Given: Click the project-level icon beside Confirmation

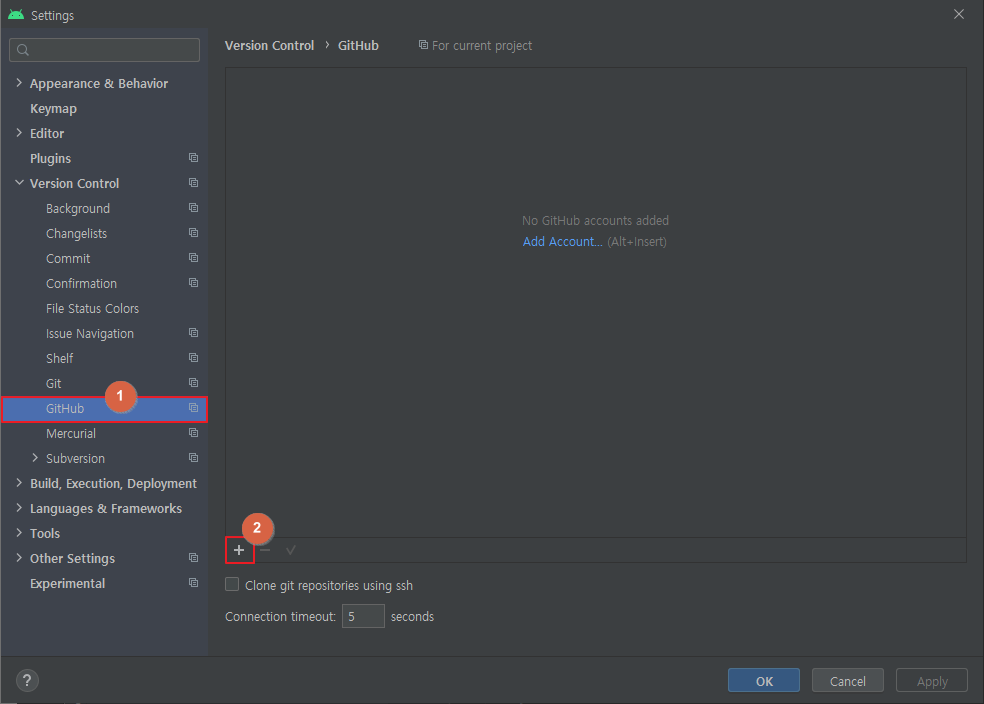Looking at the screenshot, I should point(193,283).
